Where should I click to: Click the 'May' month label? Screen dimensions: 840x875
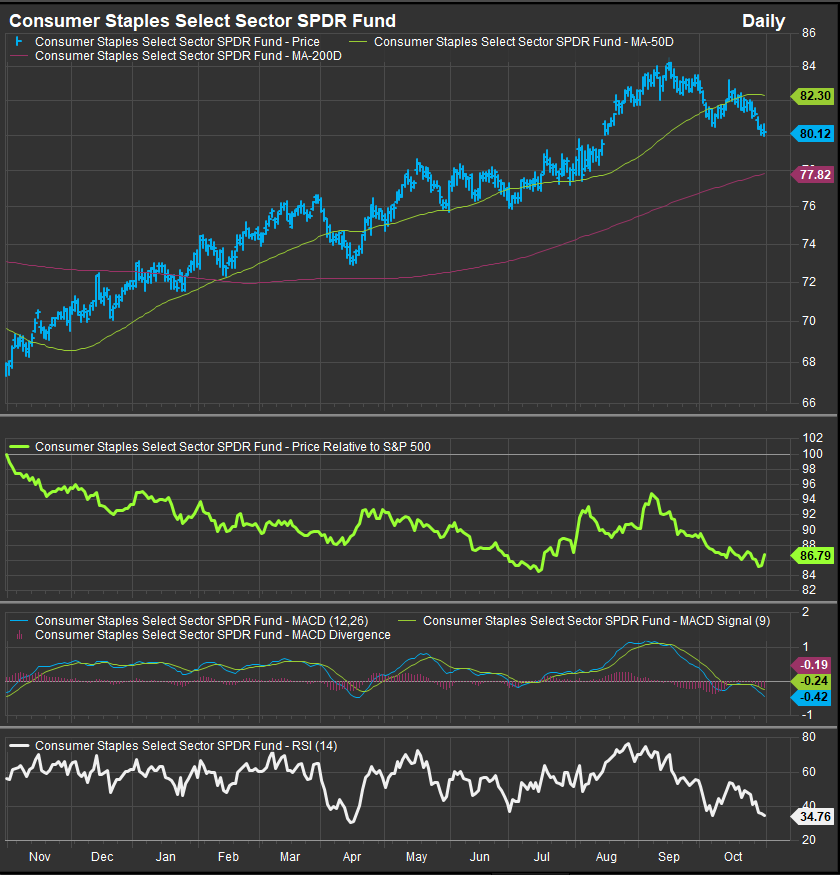pyautogui.click(x=416, y=857)
